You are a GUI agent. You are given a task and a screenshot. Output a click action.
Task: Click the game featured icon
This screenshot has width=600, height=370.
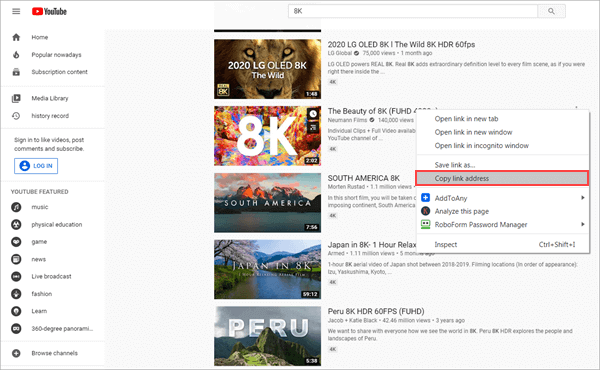tap(16, 242)
